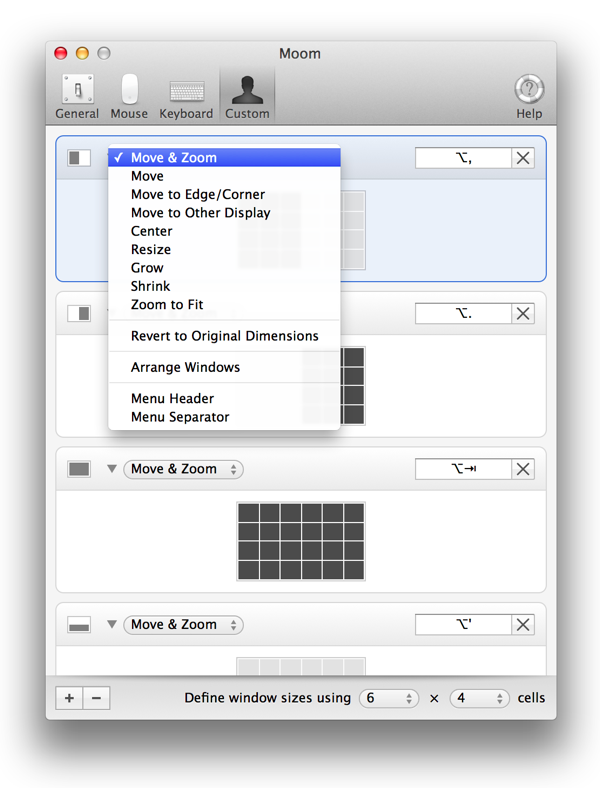Switch to the Mouse preferences tab
The image size is (600, 788).
tap(129, 97)
